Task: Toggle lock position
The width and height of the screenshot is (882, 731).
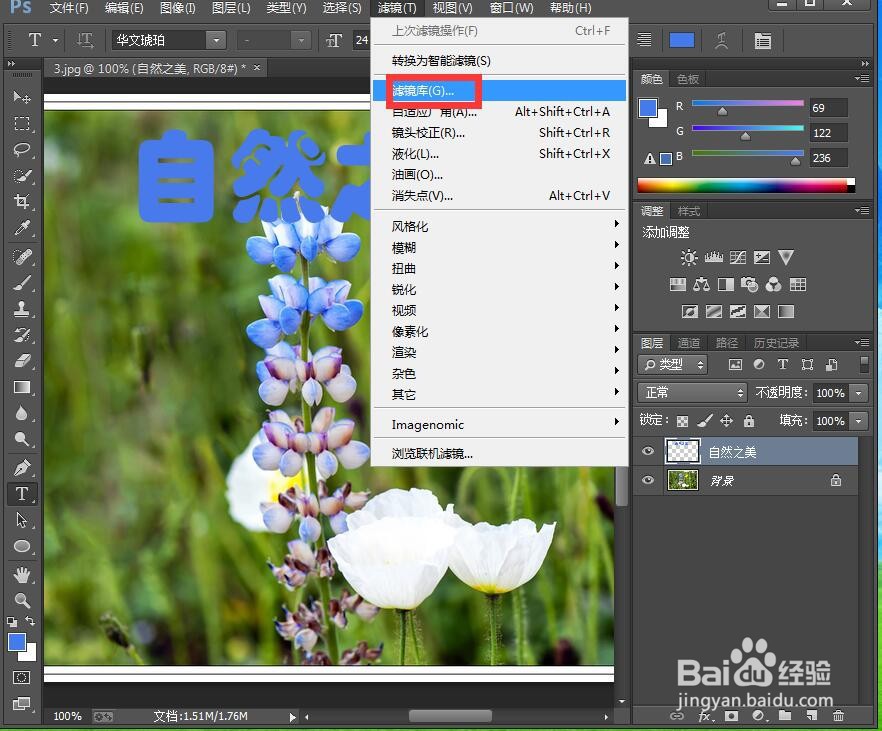Action: (x=727, y=421)
